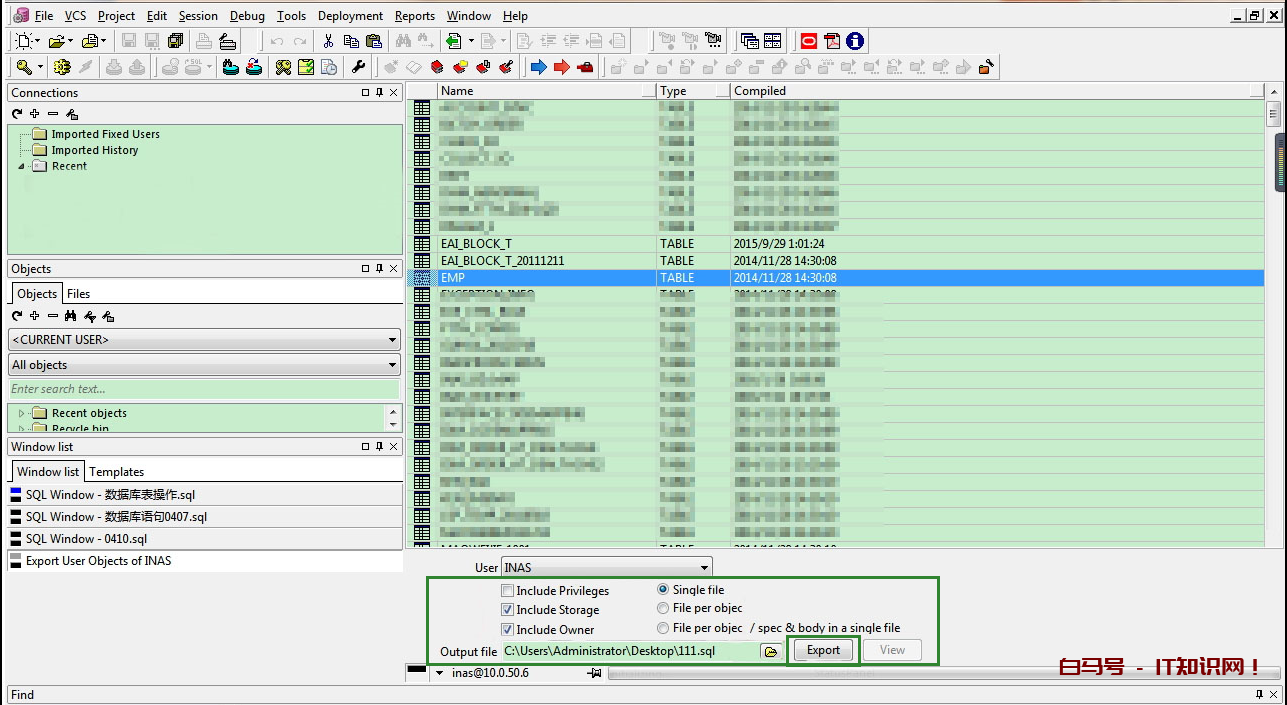Select the EAI_BLOCK_T table row
Image resolution: width=1287 pixels, height=705 pixels.
(476, 244)
